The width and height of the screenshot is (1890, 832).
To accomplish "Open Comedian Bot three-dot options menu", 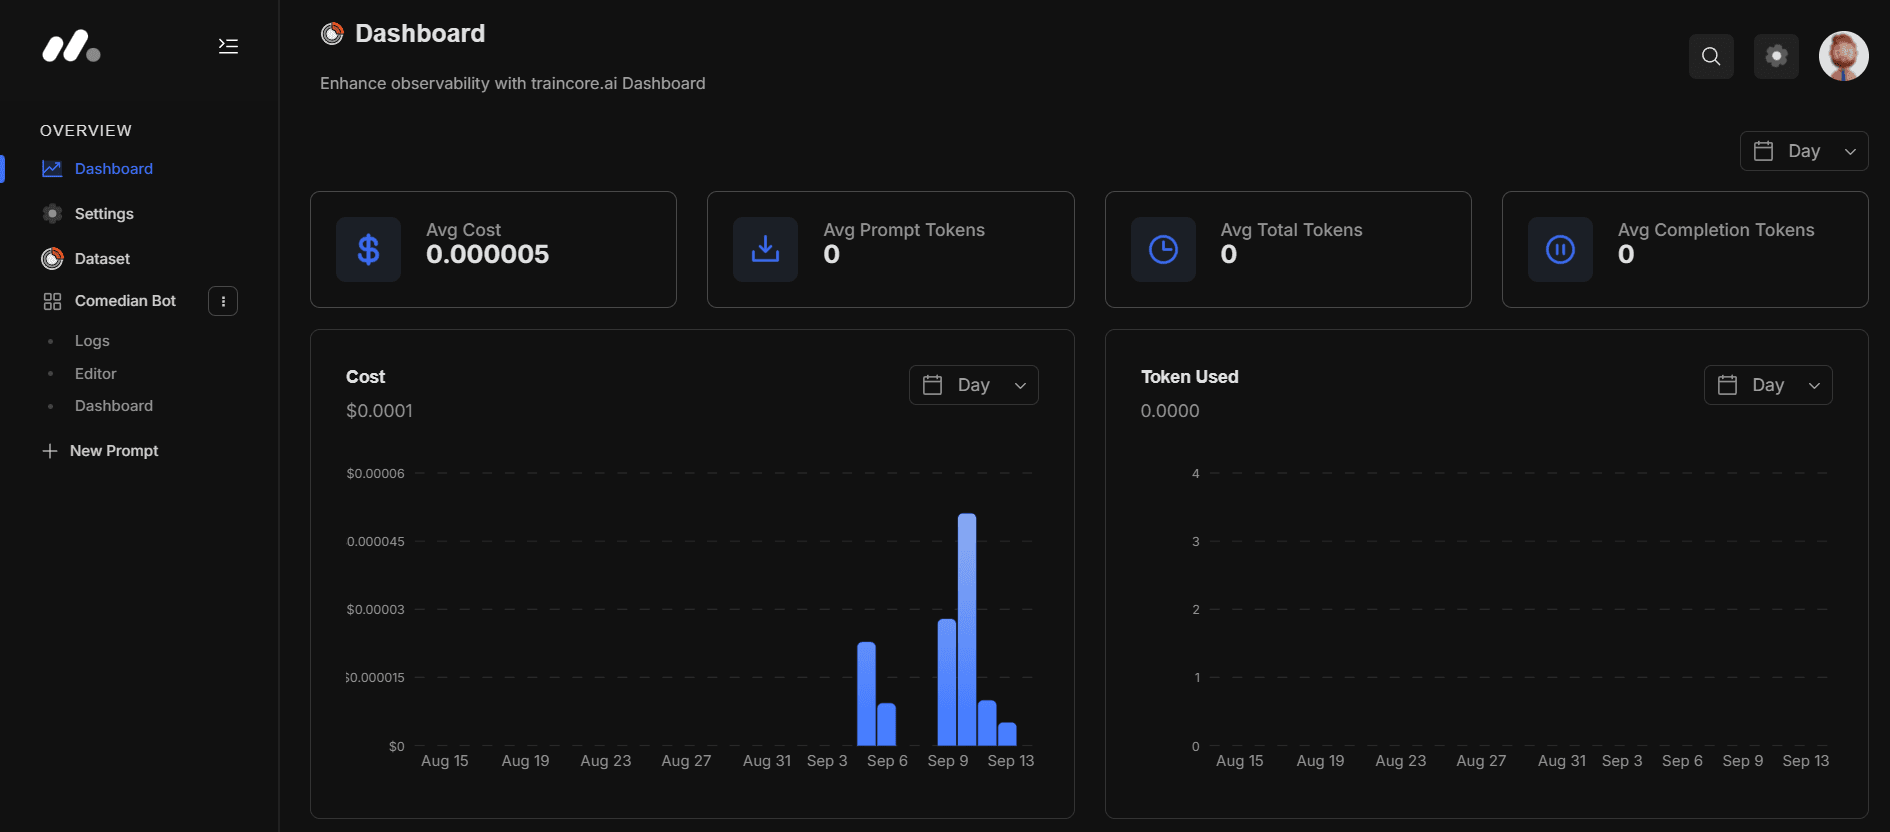I will point(223,301).
